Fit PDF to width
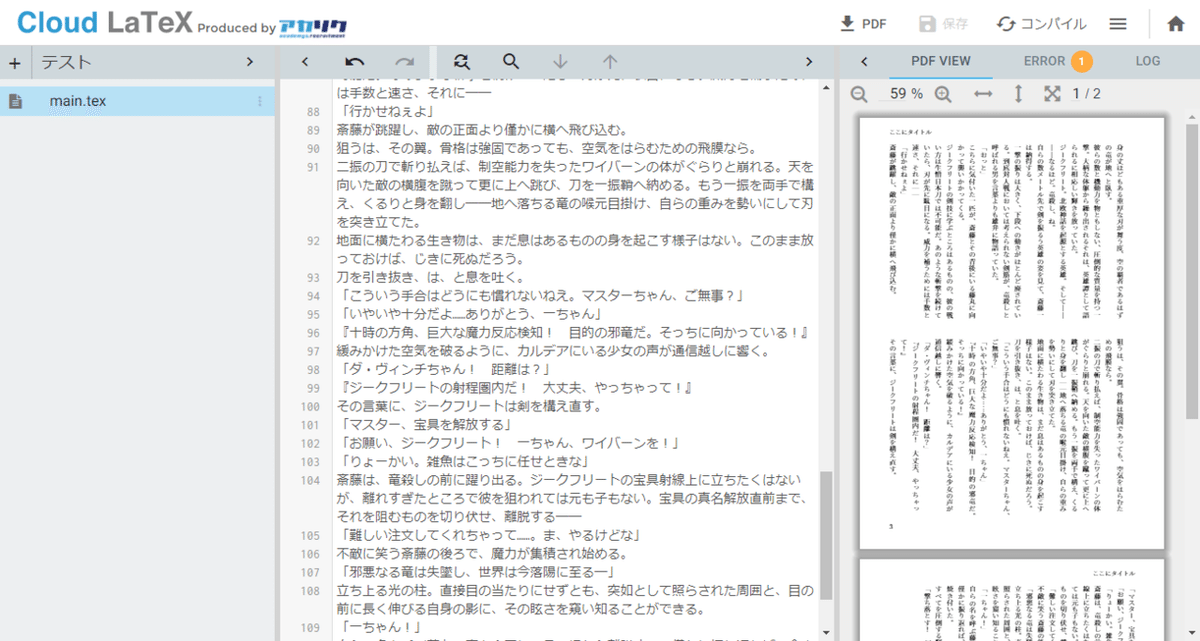 click(984, 94)
